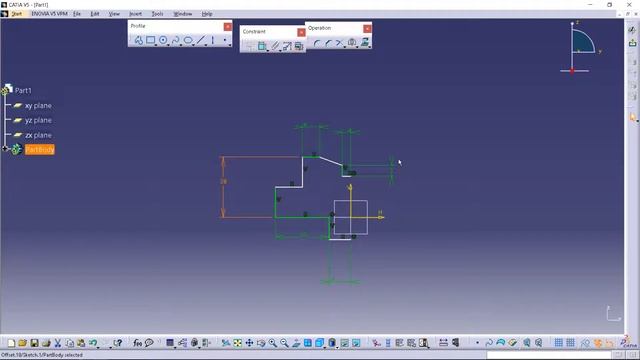Toggle Snap to Point grid option

click(x=570, y=342)
